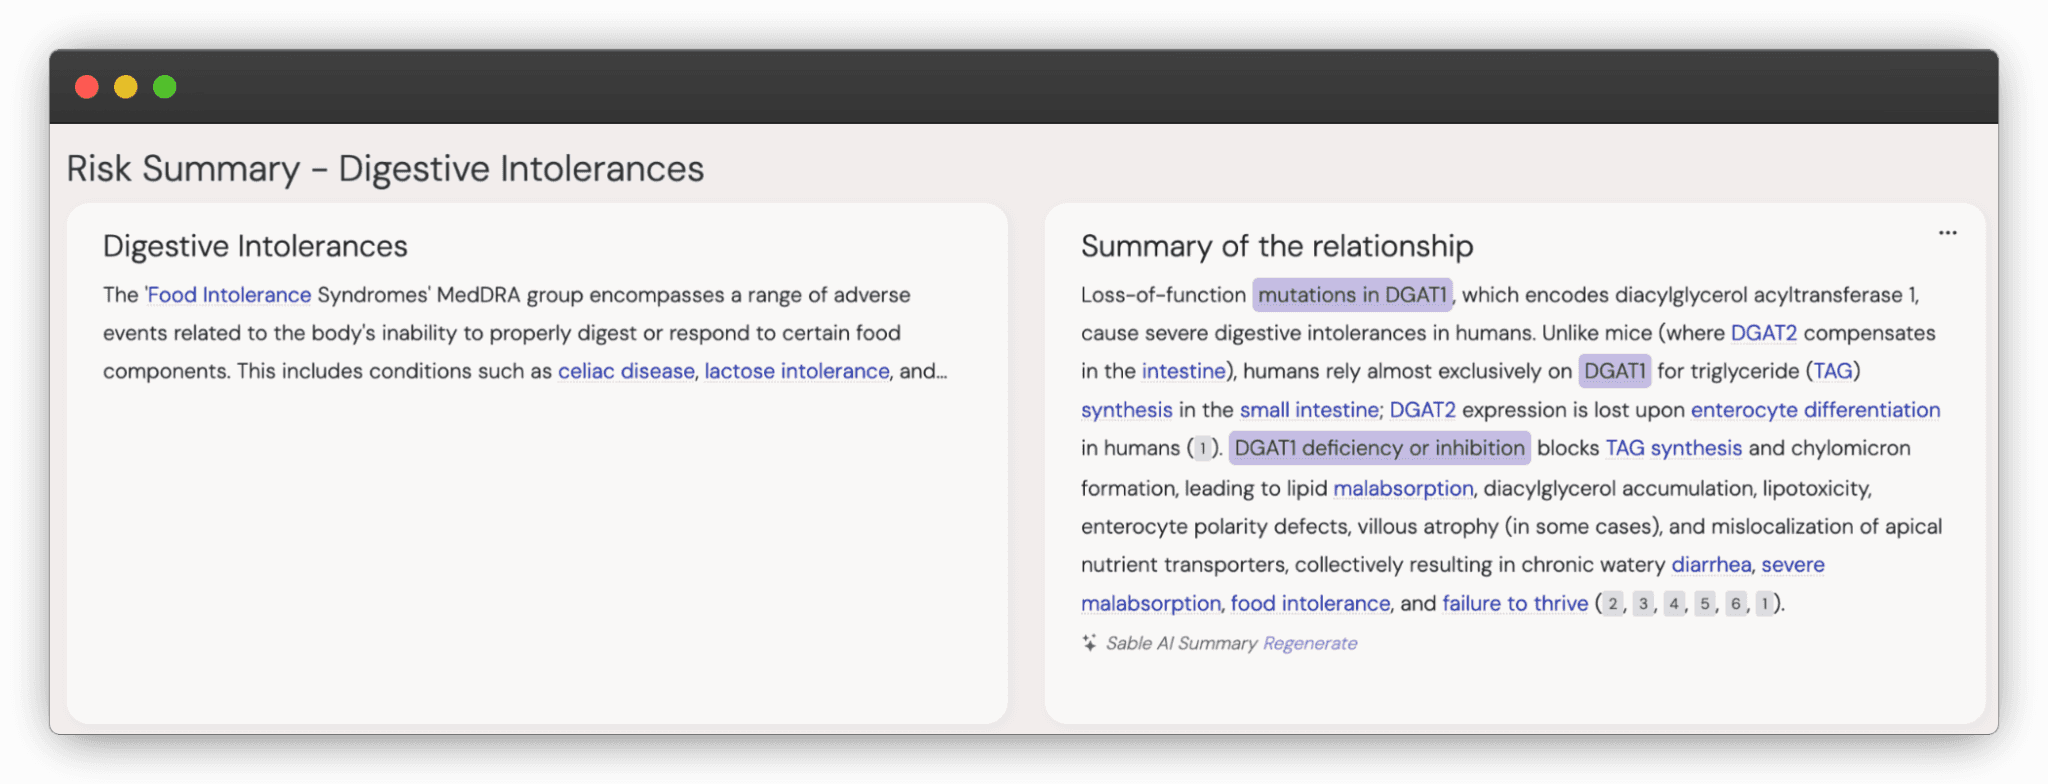Open citation badge 2 in reference list
Image resolution: width=2048 pixels, height=784 pixels.
point(1612,603)
